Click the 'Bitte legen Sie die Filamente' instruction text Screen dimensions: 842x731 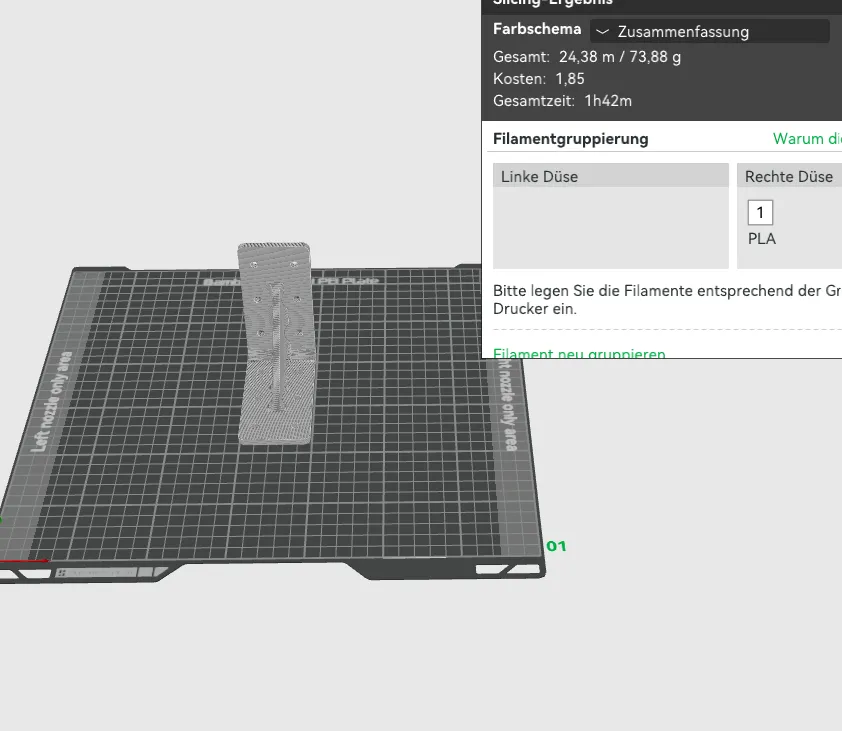coord(667,300)
